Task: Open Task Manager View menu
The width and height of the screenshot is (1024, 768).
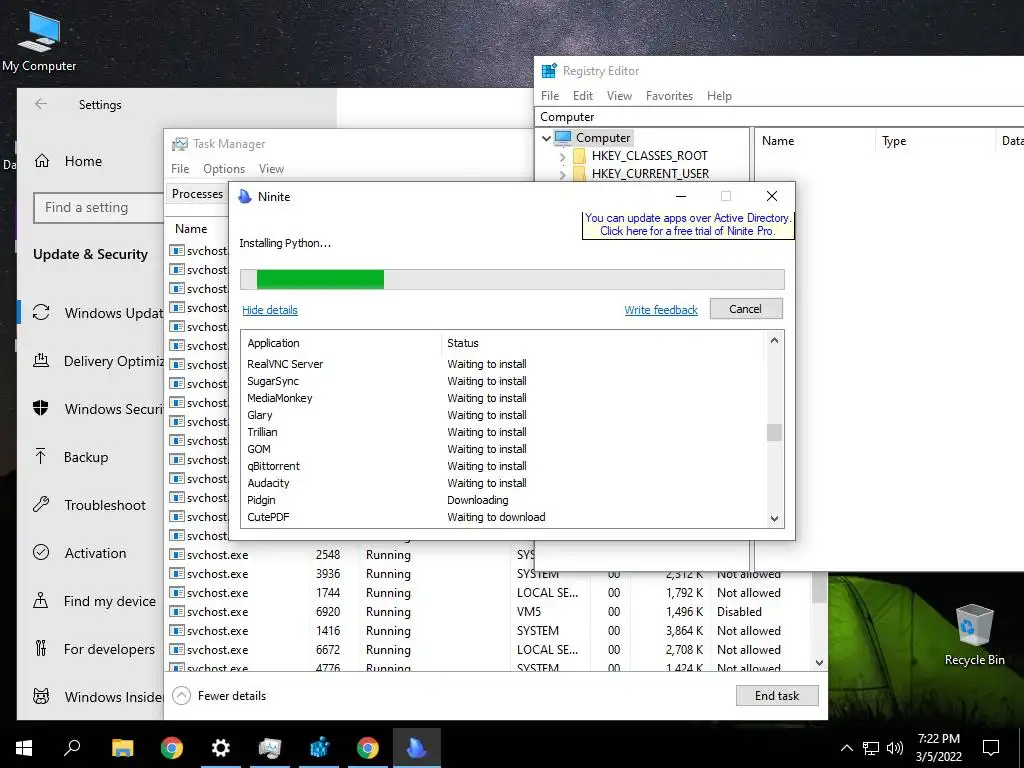Action: [x=271, y=168]
